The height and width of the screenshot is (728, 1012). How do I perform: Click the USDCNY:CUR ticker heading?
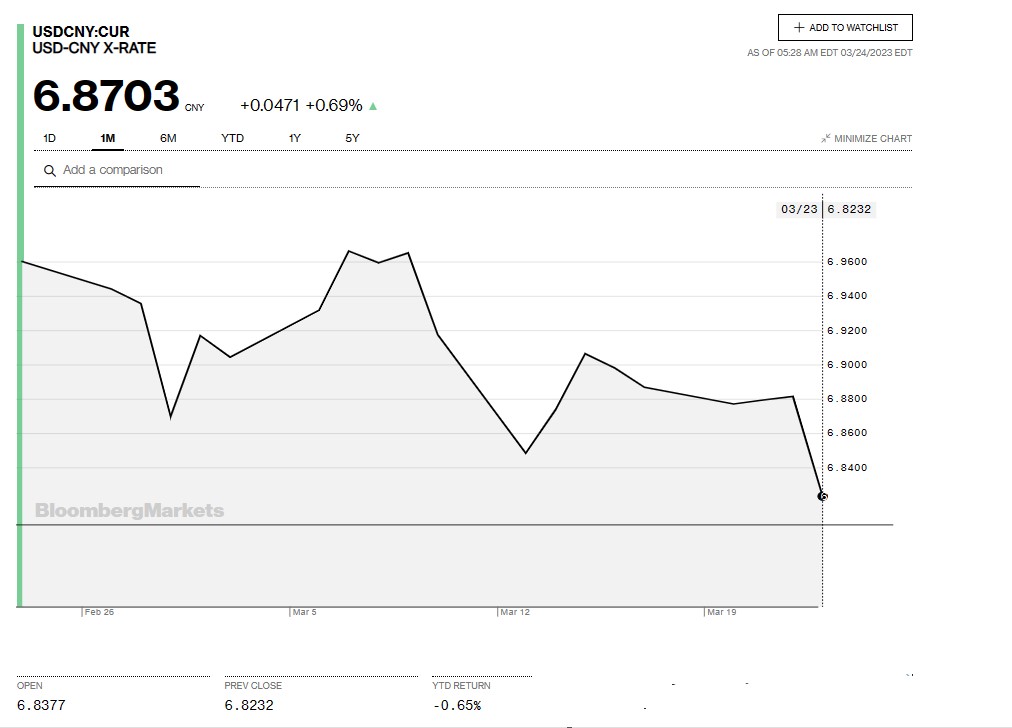coord(81,32)
